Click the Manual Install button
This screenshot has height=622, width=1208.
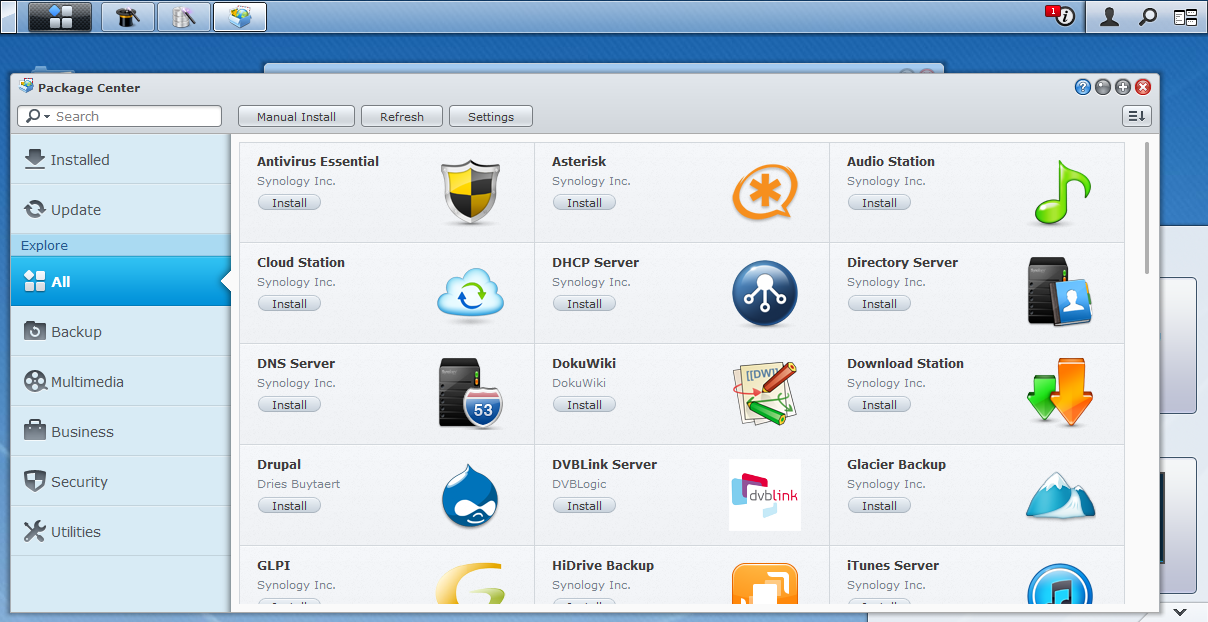click(x=296, y=116)
